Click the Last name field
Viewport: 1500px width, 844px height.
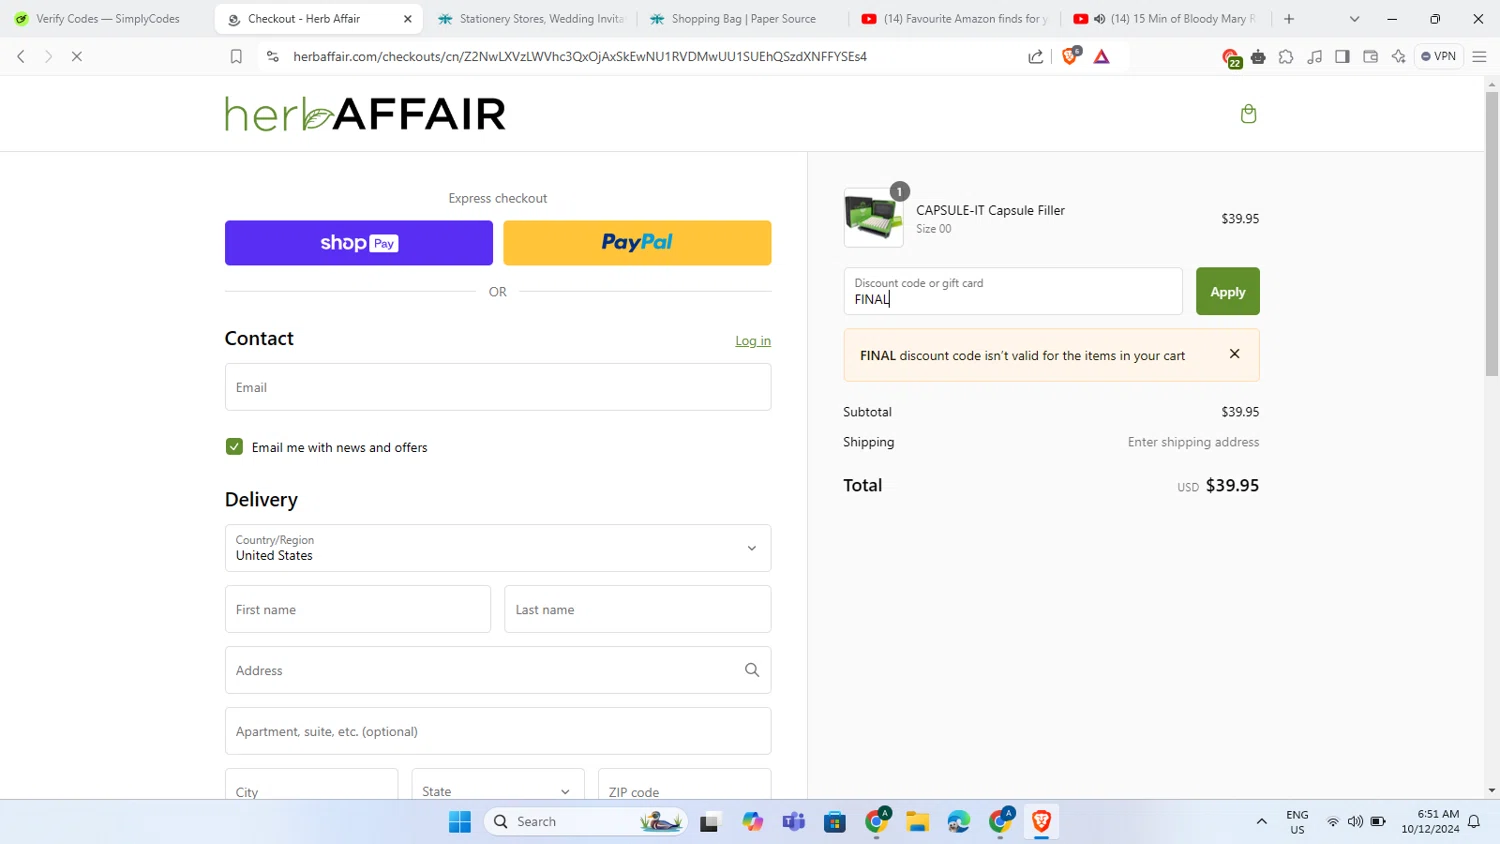(638, 609)
